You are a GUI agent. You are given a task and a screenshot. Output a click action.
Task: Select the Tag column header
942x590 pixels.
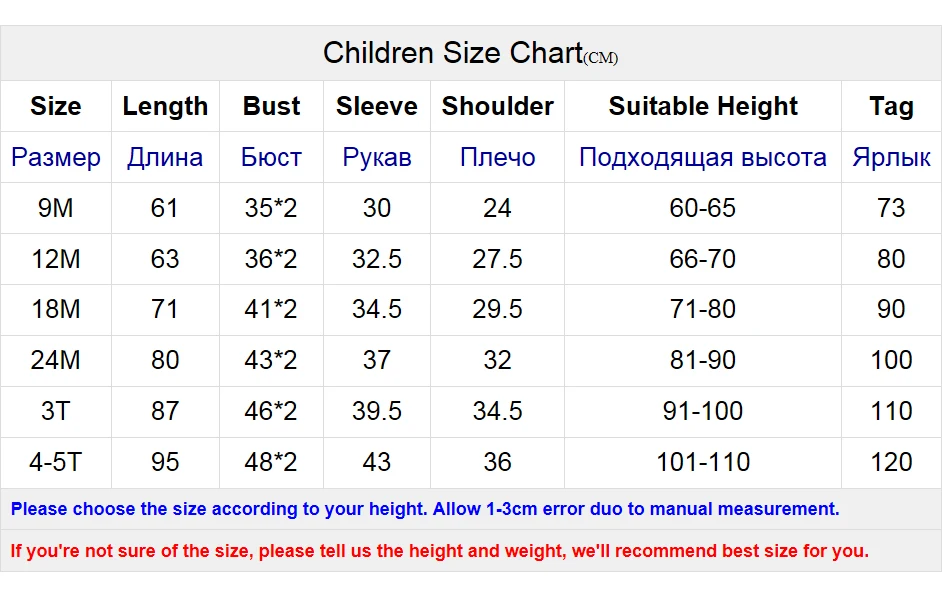click(892, 106)
